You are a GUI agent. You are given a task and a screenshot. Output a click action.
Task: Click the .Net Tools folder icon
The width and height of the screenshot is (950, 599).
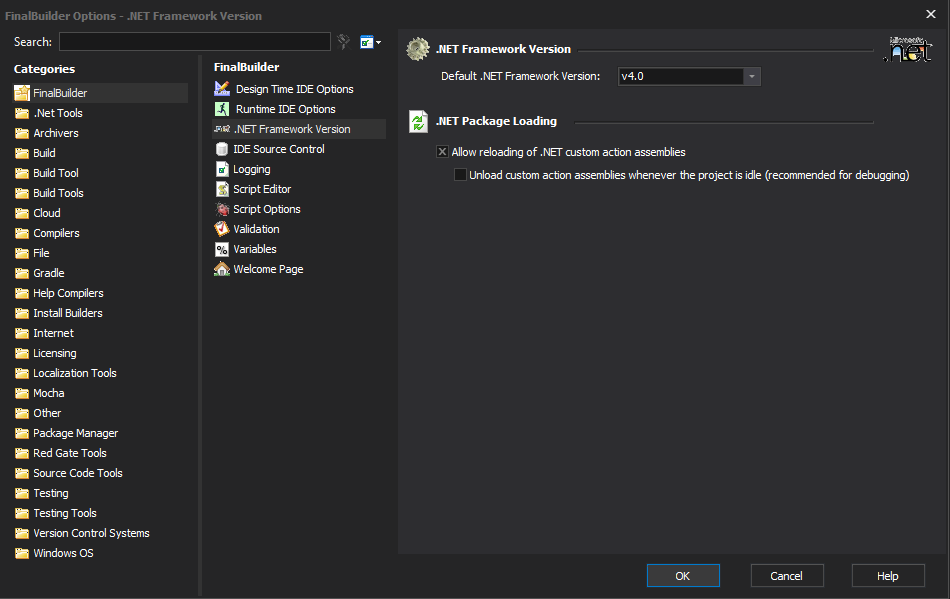pos(22,113)
